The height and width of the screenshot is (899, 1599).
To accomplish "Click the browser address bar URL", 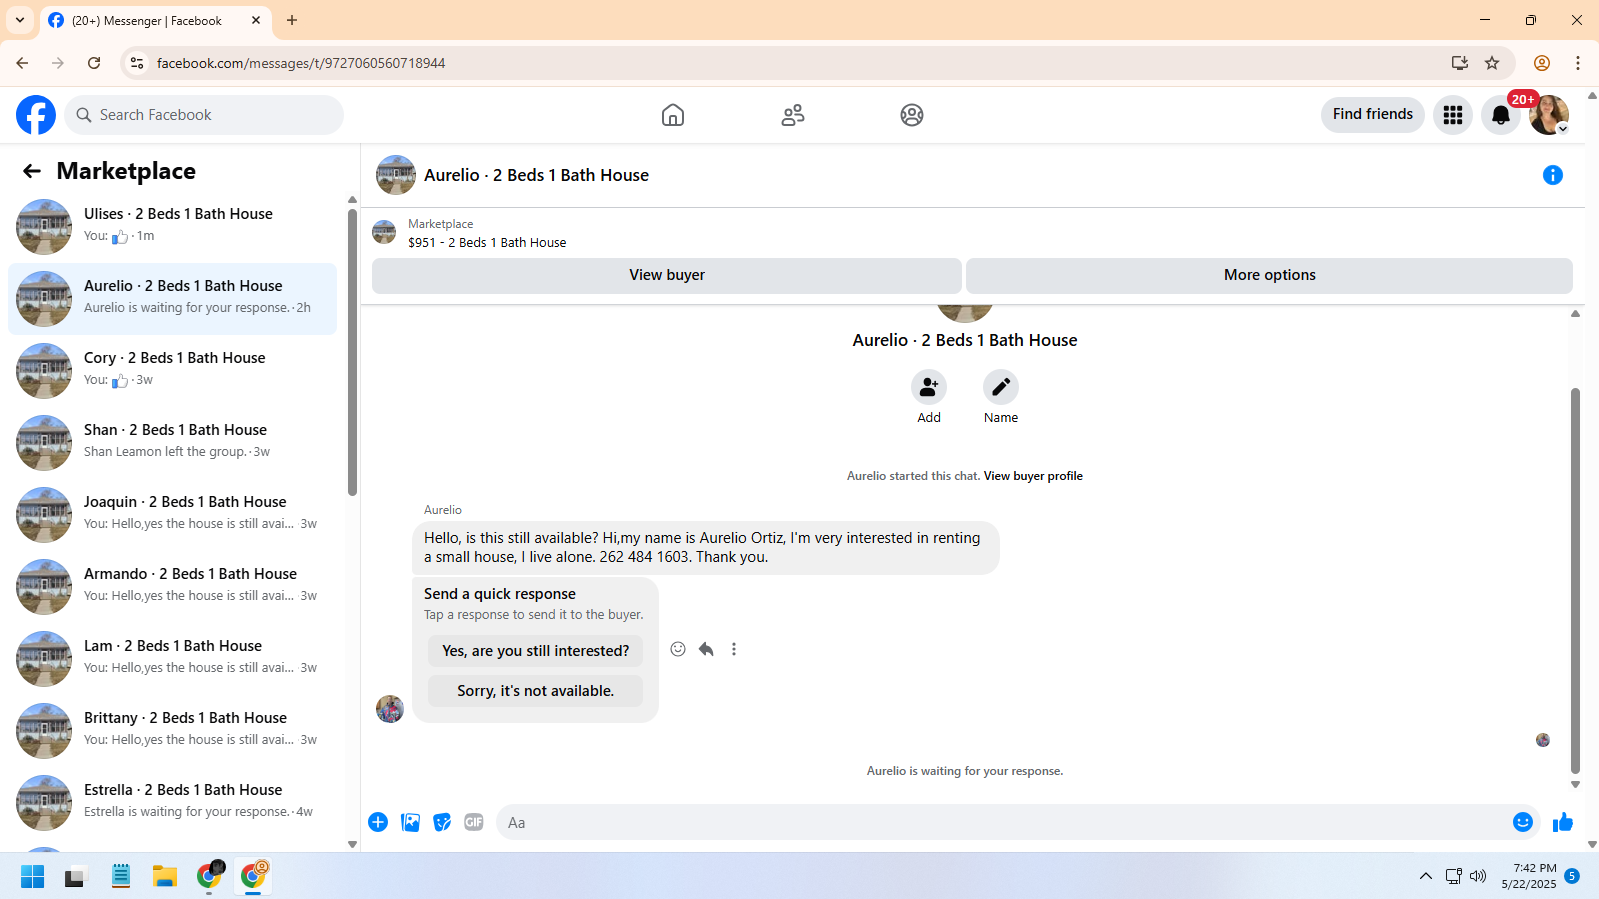I will coord(301,63).
